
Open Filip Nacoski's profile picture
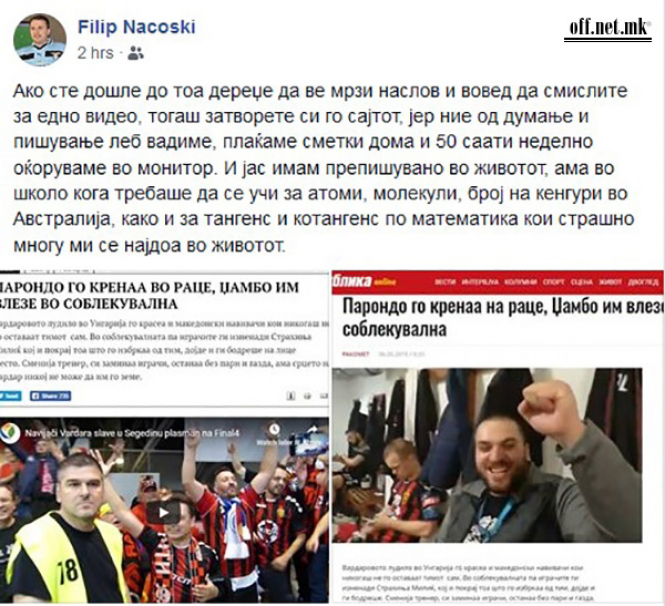point(40,40)
